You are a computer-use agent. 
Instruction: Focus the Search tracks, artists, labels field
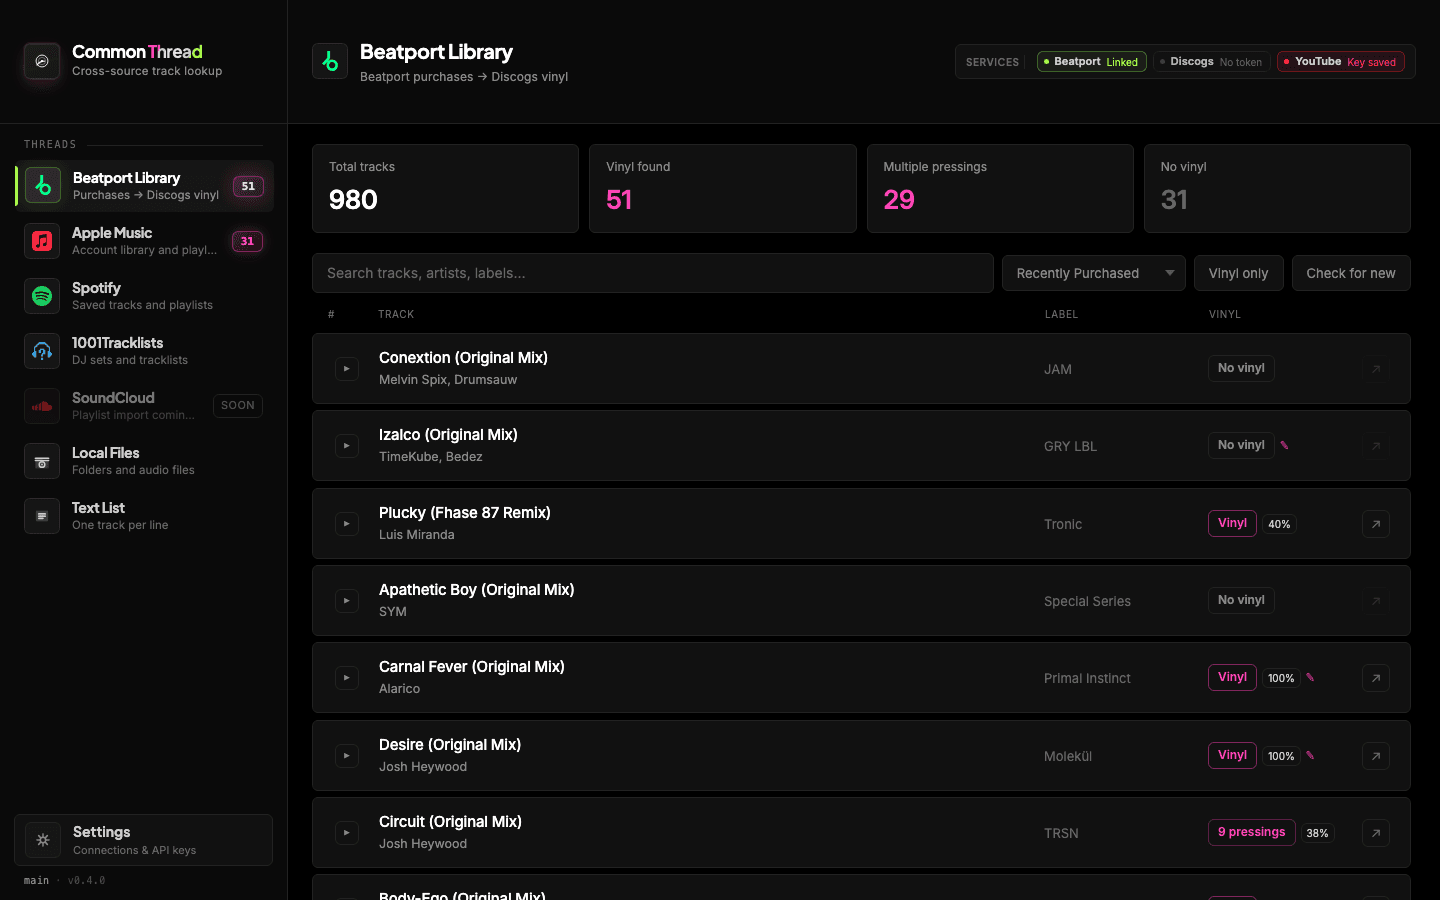pyautogui.click(x=653, y=273)
